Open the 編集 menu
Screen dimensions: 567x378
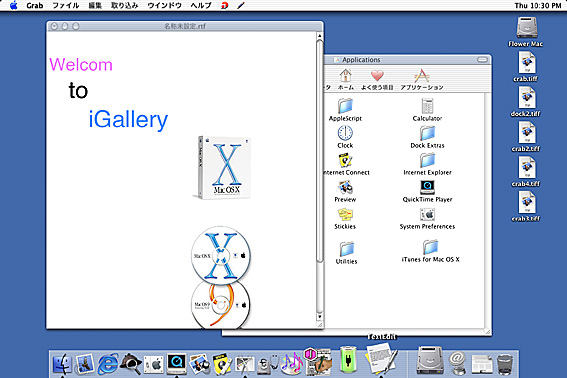95,5
